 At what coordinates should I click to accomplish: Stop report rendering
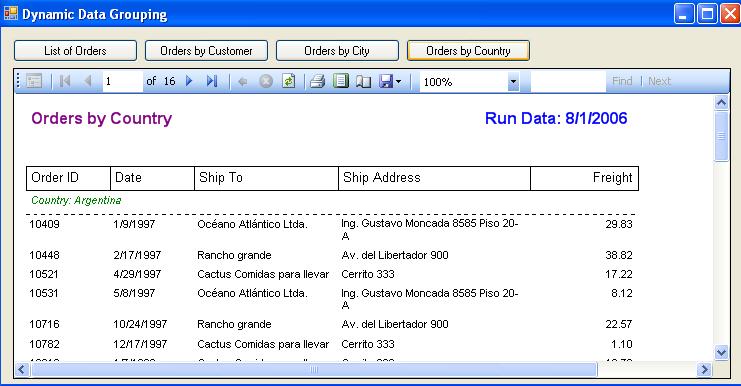click(x=266, y=81)
